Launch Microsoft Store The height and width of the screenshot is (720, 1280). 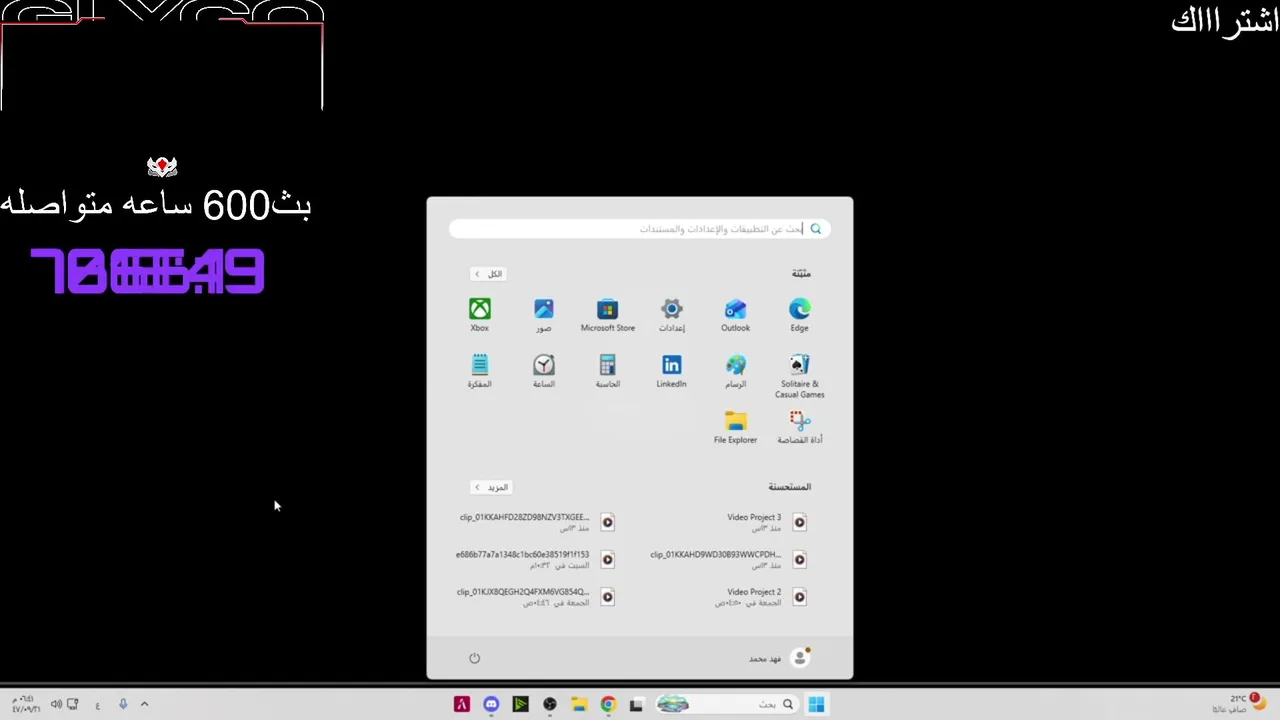(608, 314)
